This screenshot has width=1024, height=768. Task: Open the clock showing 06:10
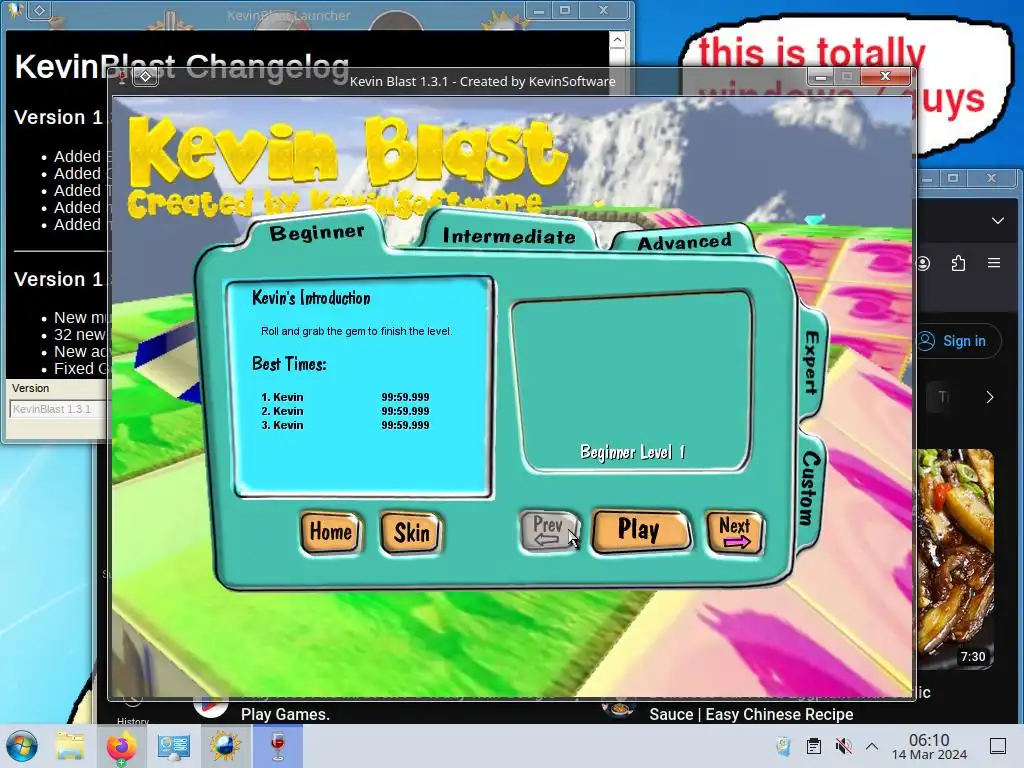[x=929, y=746]
